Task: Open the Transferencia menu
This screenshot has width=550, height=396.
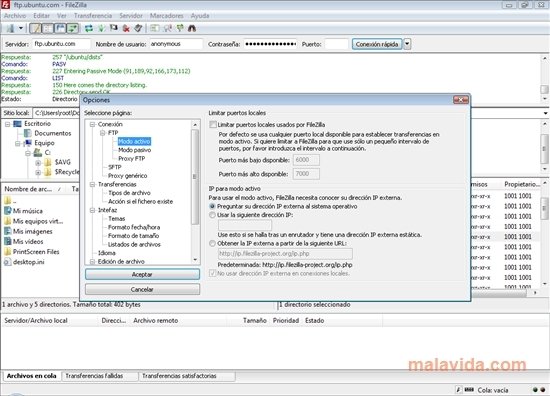Action: (93, 16)
